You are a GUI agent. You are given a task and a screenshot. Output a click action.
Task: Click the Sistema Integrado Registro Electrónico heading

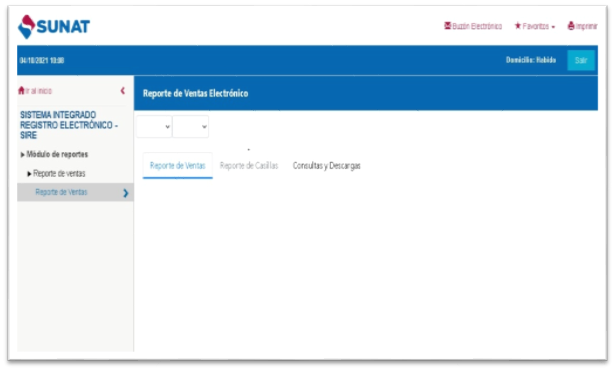click(69, 125)
